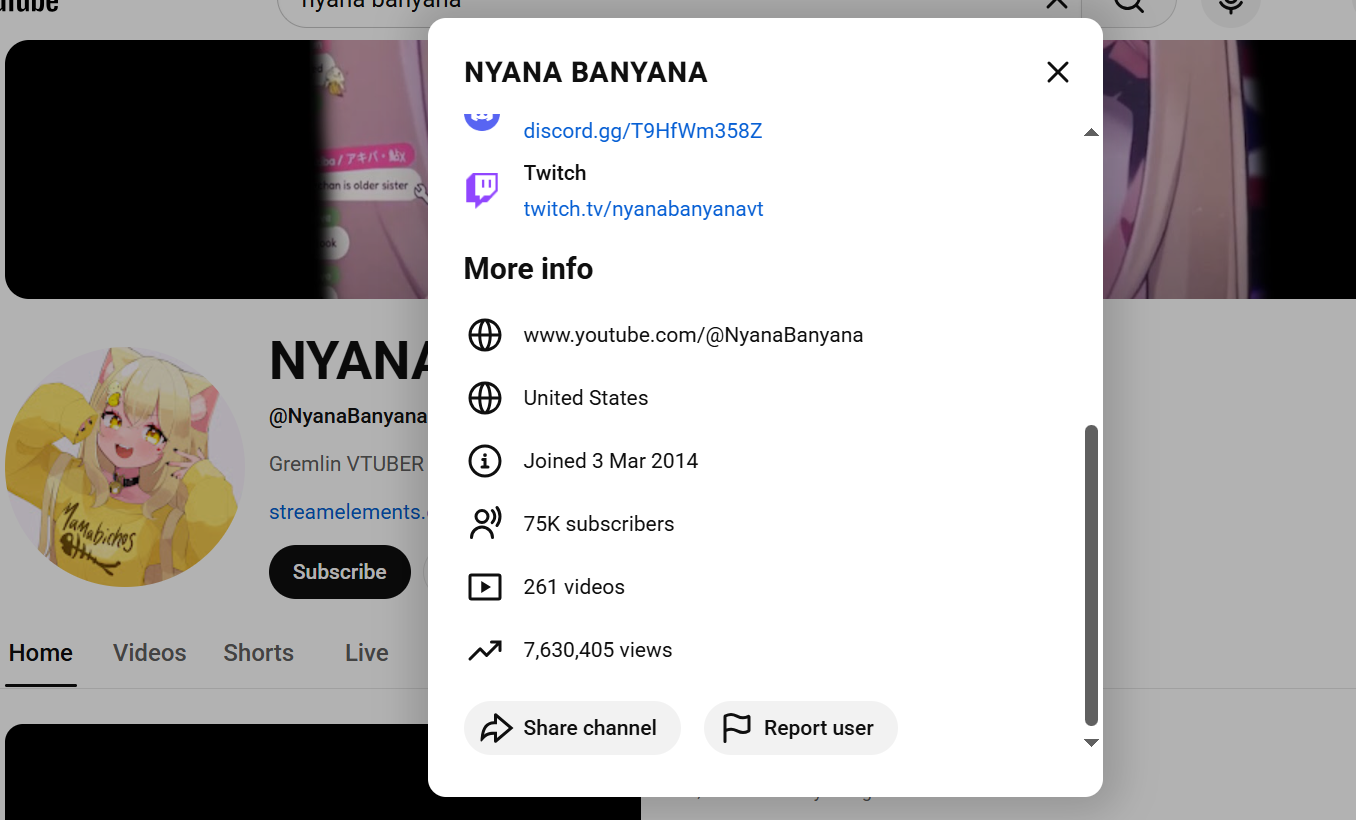Click the scroll up arrow in dialog
The height and width of the screenshot is (820, 1356).
(x=1091, y=133)
